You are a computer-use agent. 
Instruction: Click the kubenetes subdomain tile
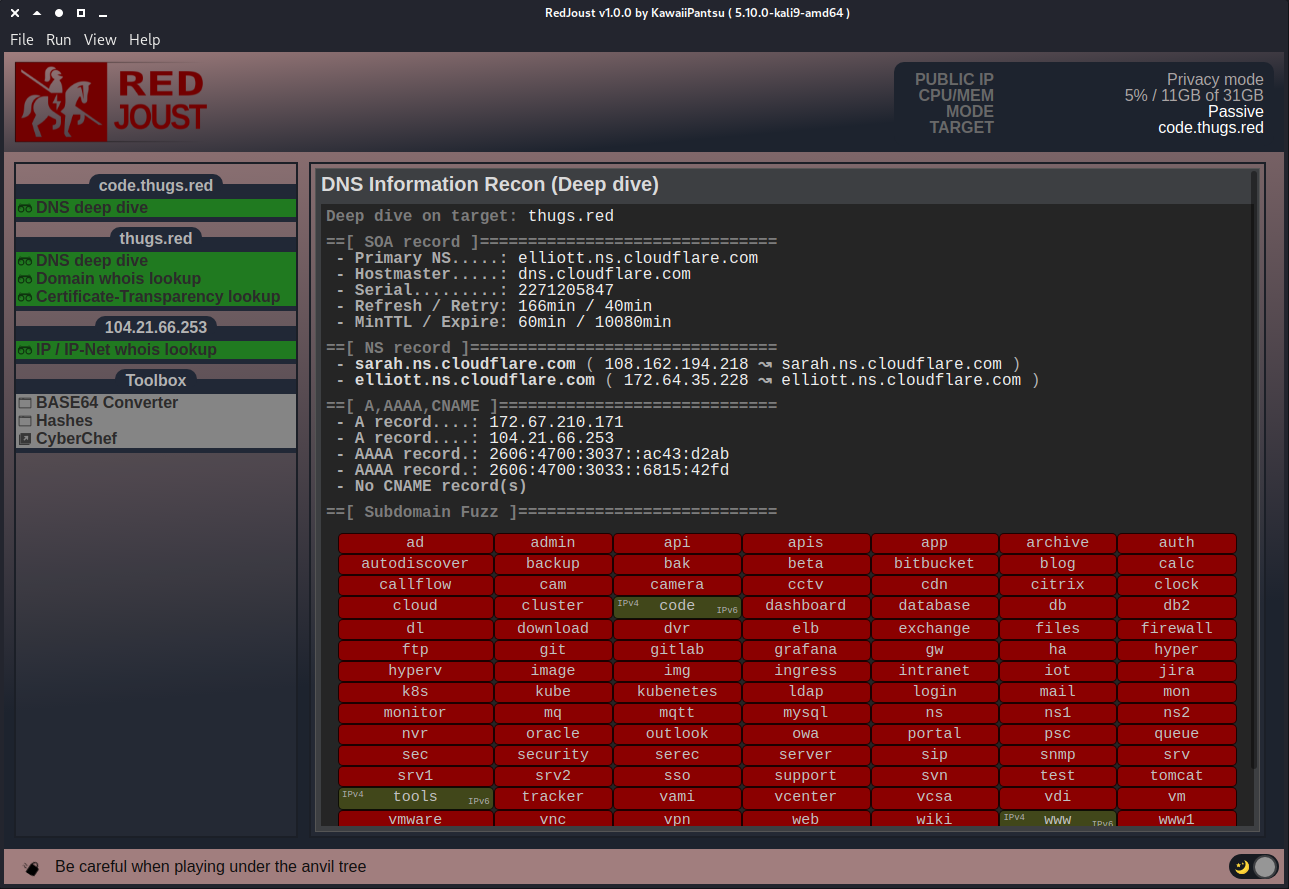677,692
